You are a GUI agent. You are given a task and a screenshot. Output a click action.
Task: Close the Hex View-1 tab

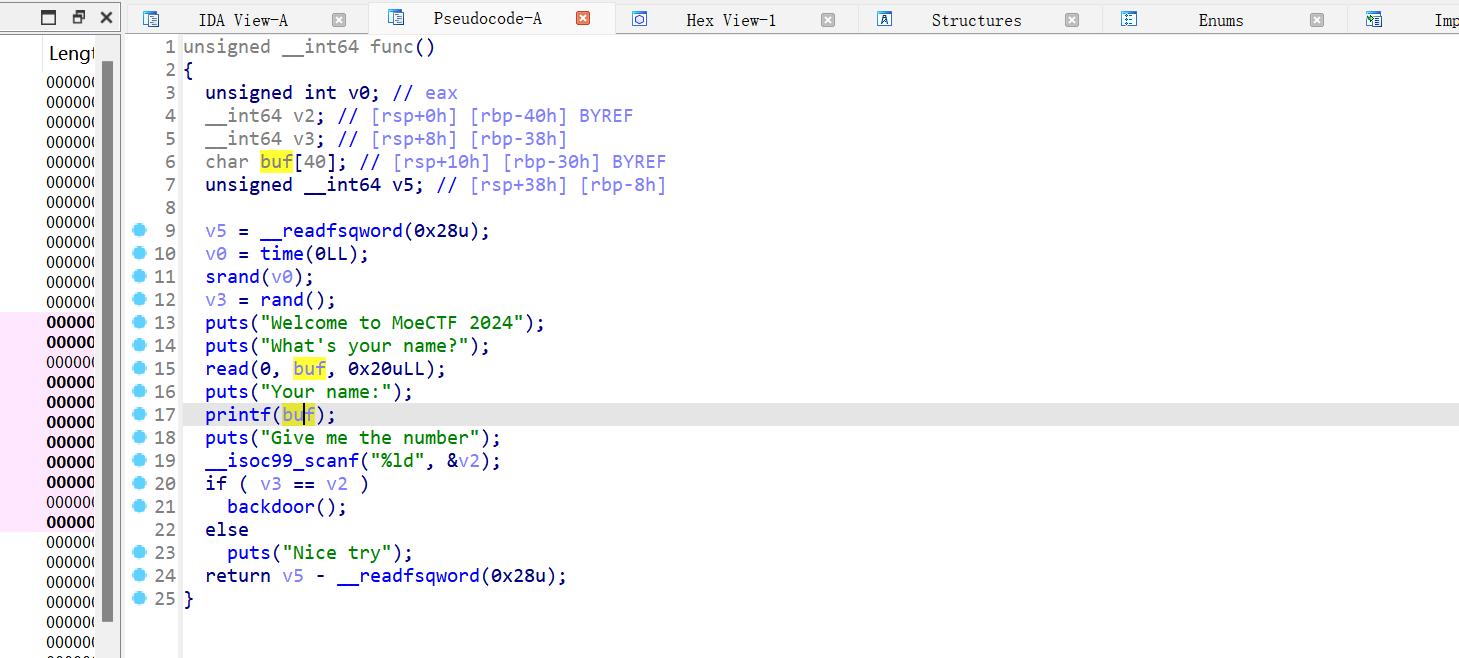pyautogui.click(x=827, y=20)
